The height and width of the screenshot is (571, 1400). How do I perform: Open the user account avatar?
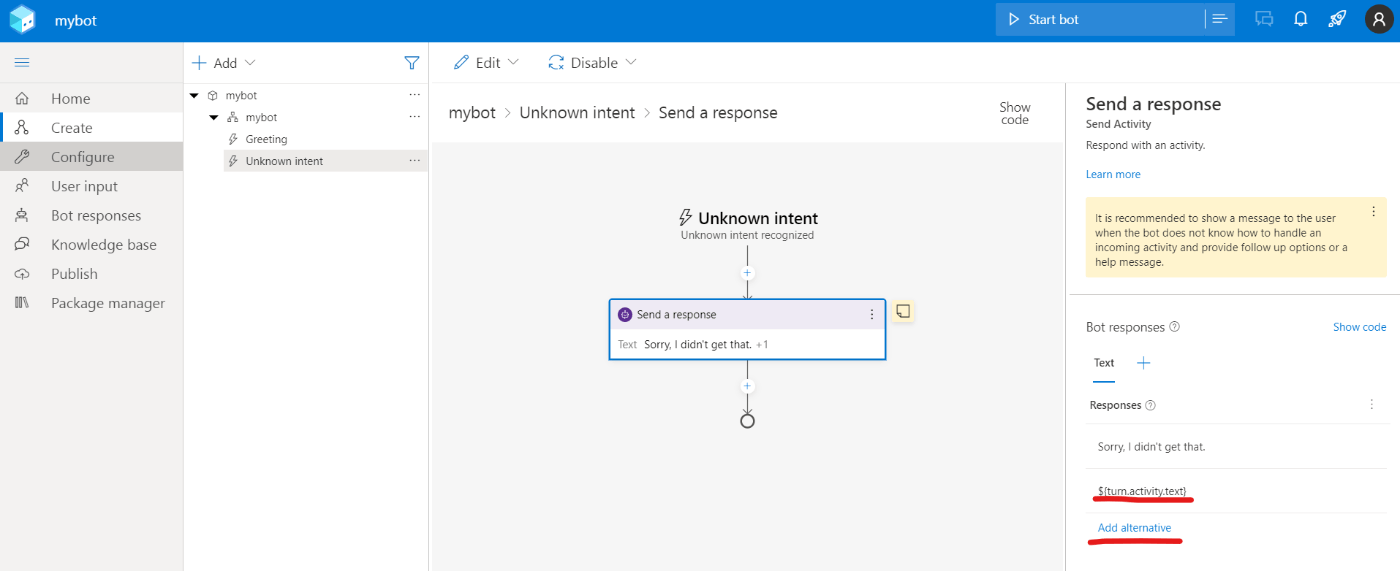click(x=1379, y=19)
